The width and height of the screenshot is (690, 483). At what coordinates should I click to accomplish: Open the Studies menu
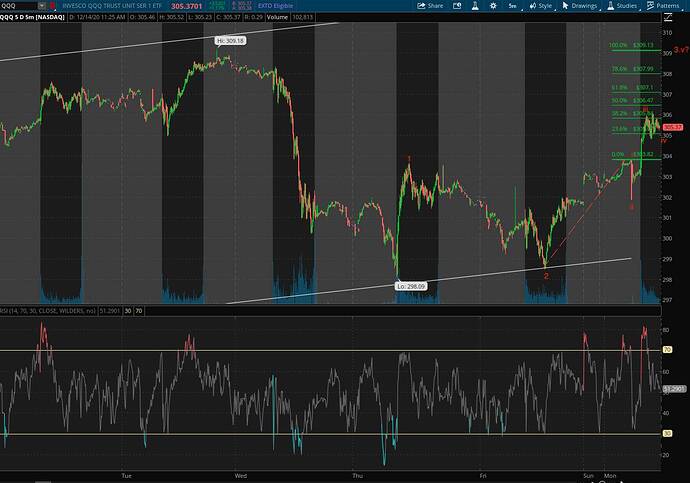(x=622, y=6)
